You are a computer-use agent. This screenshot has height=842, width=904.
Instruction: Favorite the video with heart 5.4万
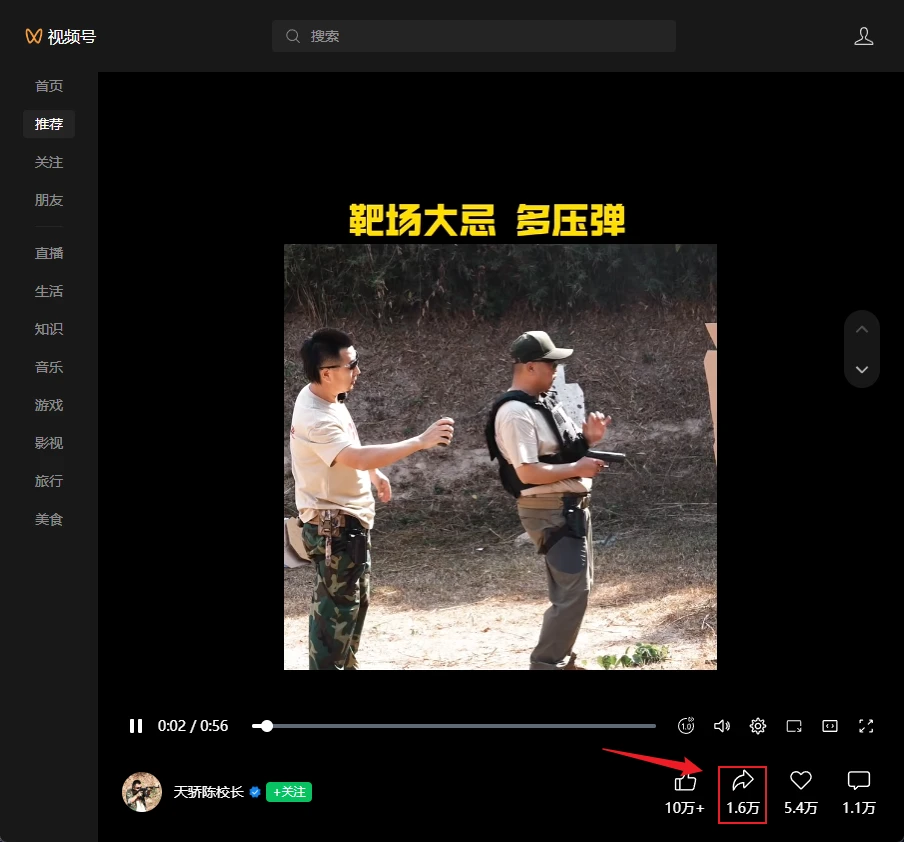pos(801,794)
